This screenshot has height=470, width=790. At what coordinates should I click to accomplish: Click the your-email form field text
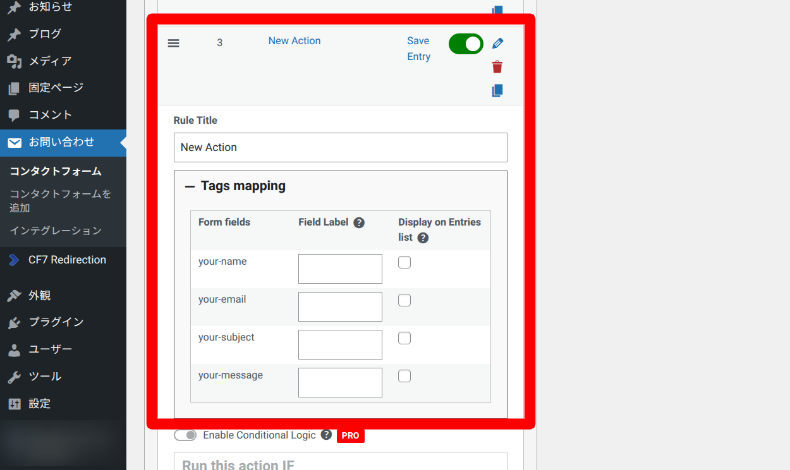pos(222,299)
